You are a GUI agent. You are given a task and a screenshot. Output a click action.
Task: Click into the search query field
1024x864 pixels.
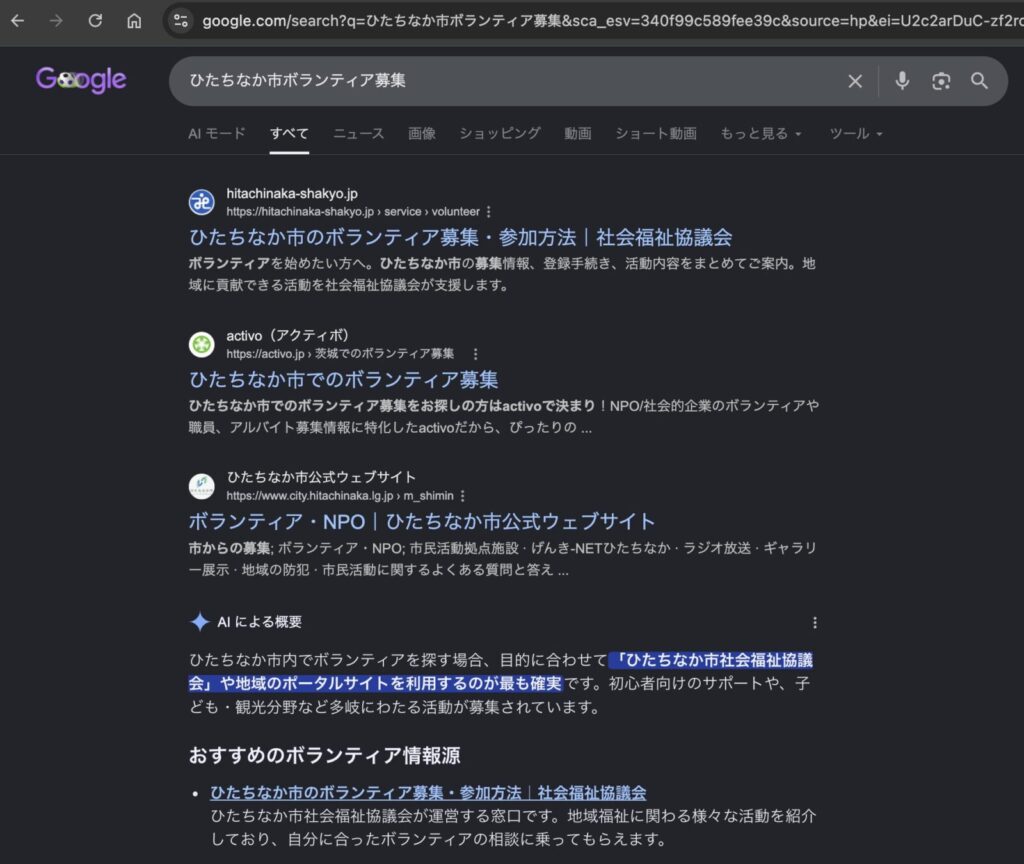pyautogui.click(x=509, y=81)
